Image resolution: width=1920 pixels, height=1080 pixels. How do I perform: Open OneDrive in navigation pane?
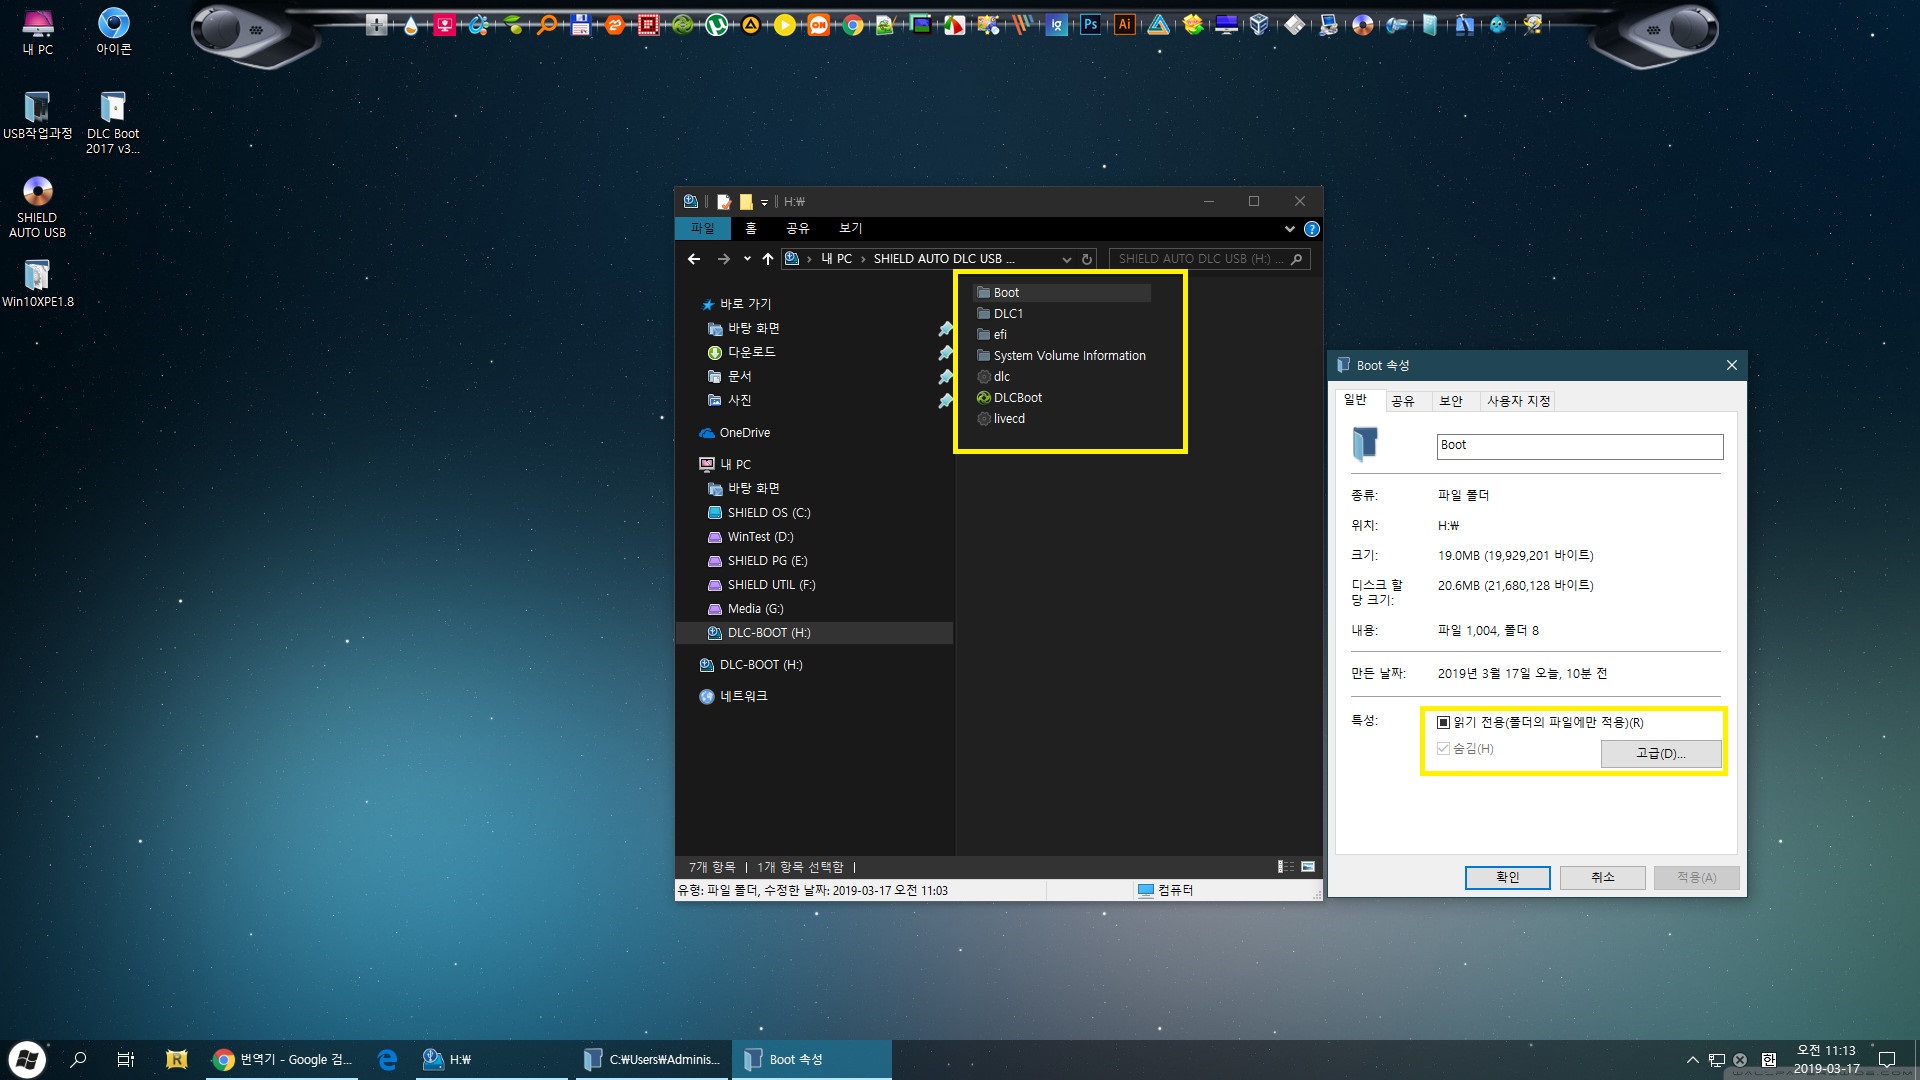tap(735, 433)
